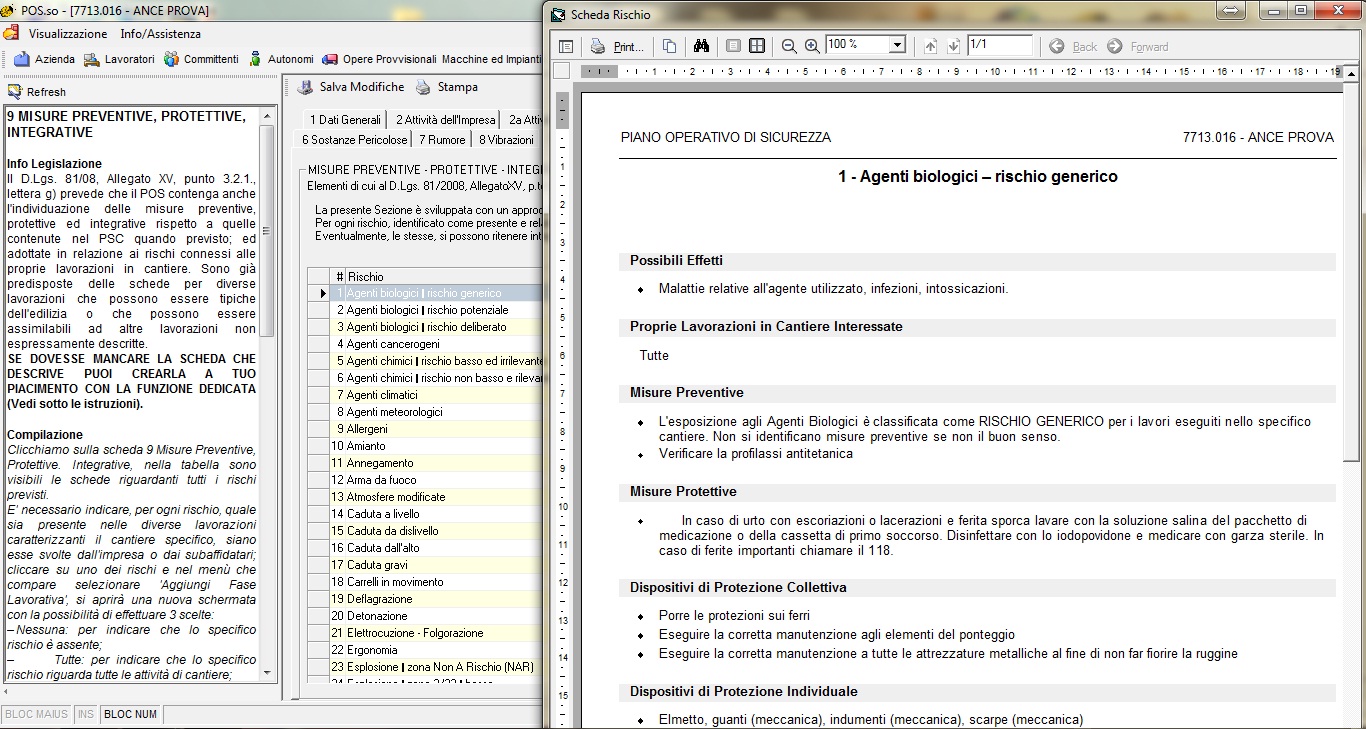This screenshot has height=729, width=1366.
Task: Click the double-arrow button in Scheda Rischio title bar
Action: tap(1229, 10)
